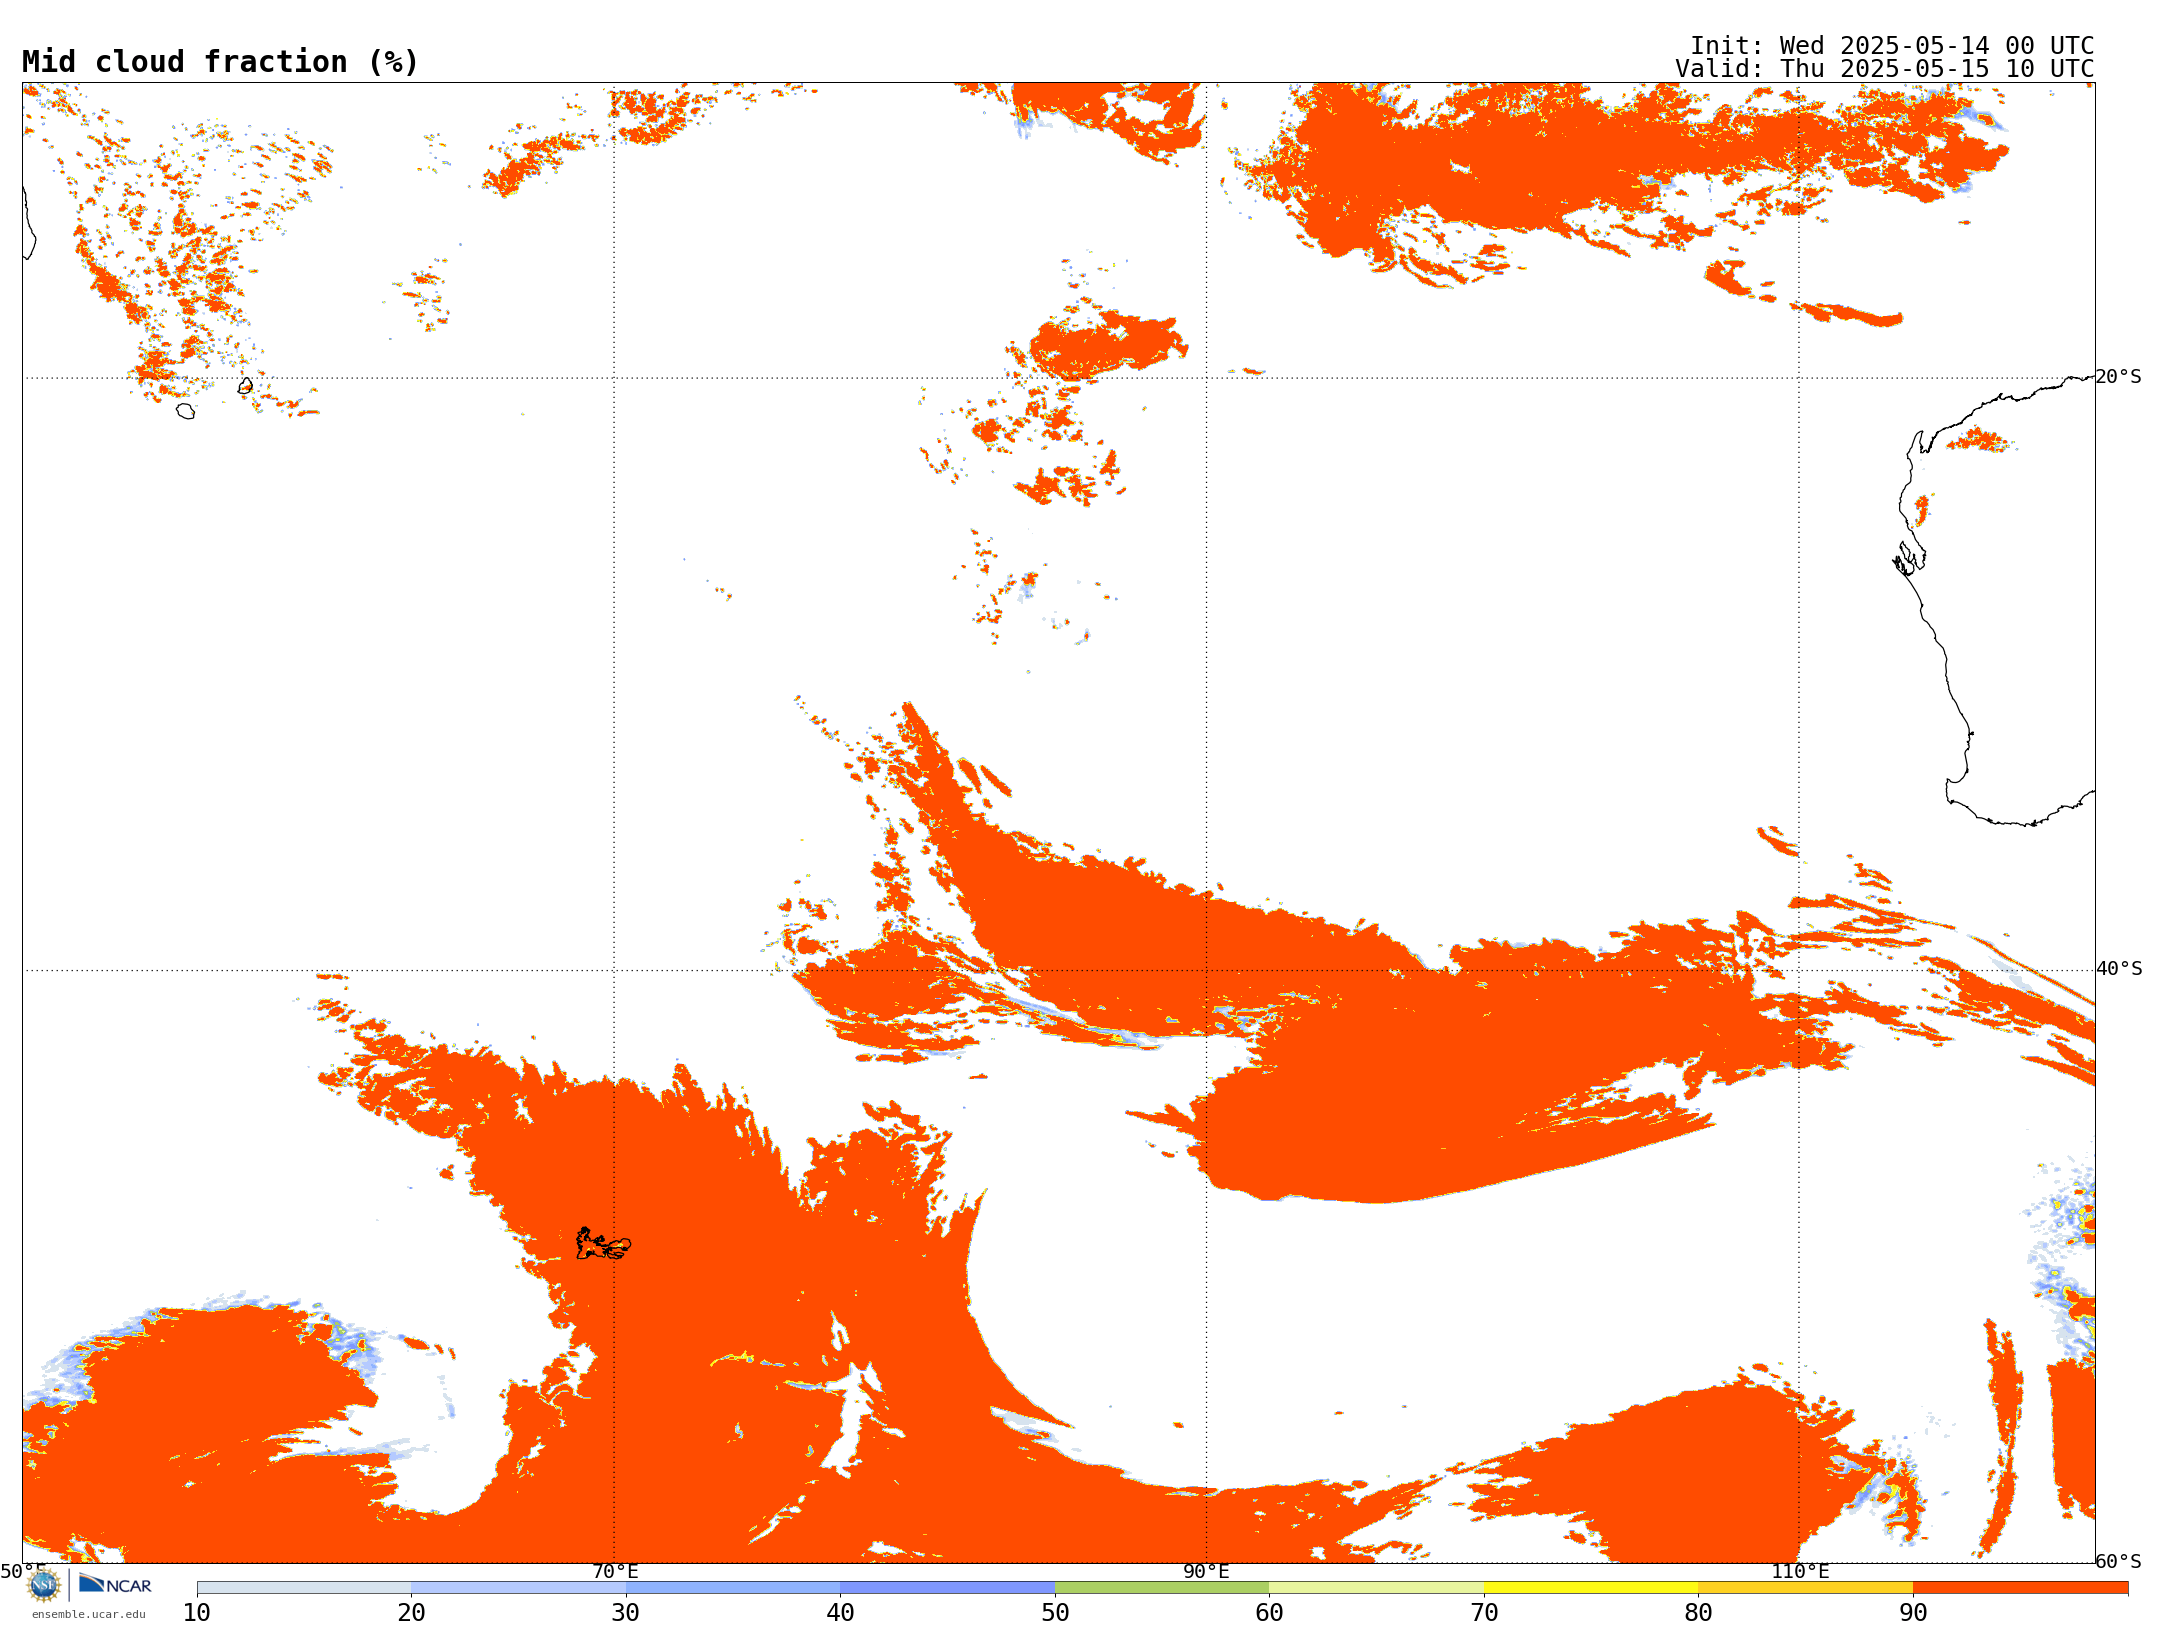This screenshot has height=1626, width=2160.
Task: Click the 20°S latitude label
Action: (2119, 377)
